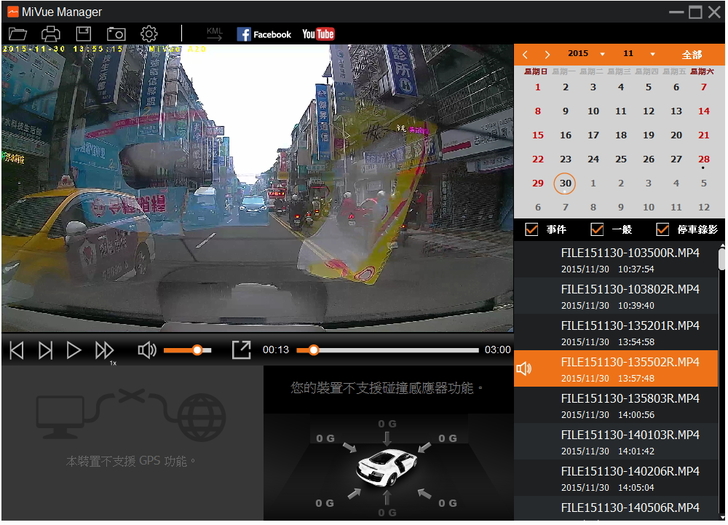Screen dimensions: 728x525
Task: Toggle fullscreen video icon
Action: click(x=241, y=350)
